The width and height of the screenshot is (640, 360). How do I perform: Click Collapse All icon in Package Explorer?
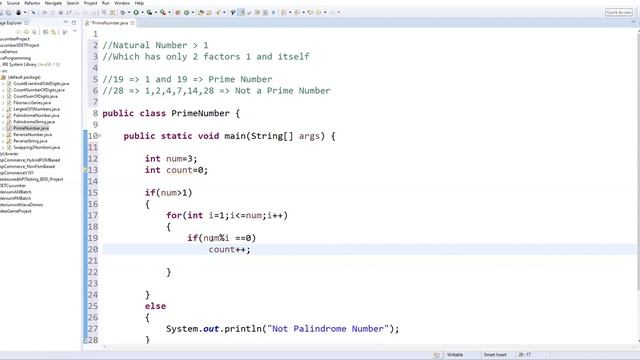(x=45, y=32)
